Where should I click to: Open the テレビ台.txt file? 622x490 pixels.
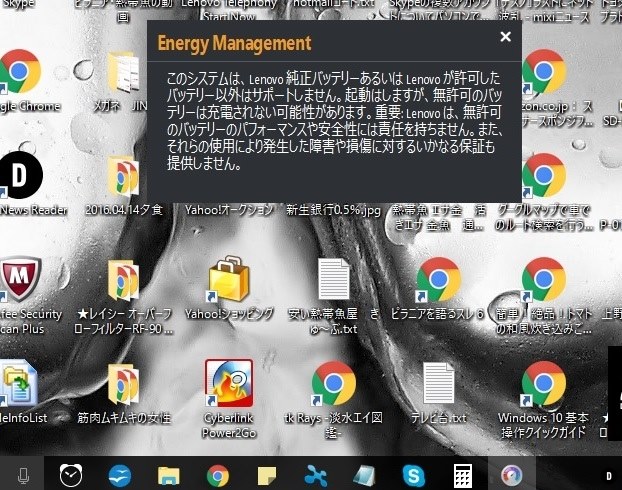[x=438, y=383]
